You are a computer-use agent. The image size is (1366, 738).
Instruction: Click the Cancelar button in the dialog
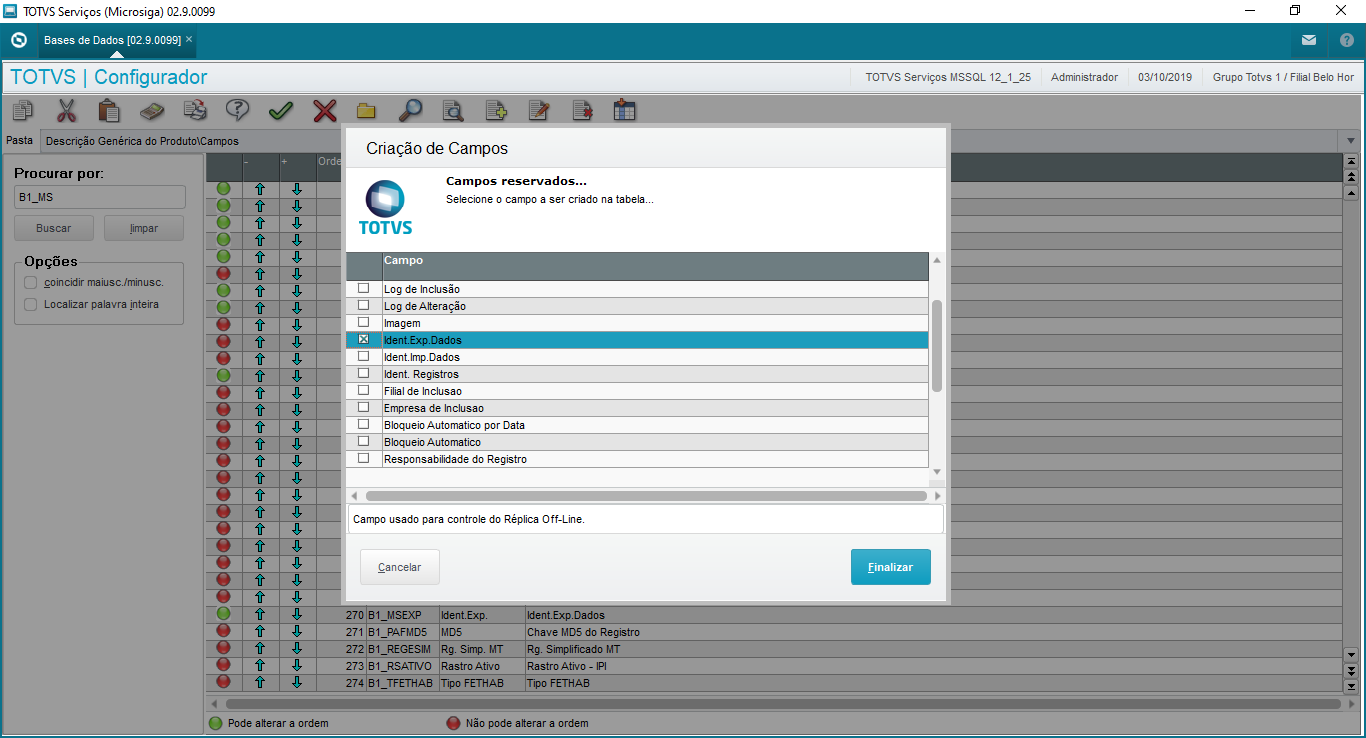tap(399, 567)
